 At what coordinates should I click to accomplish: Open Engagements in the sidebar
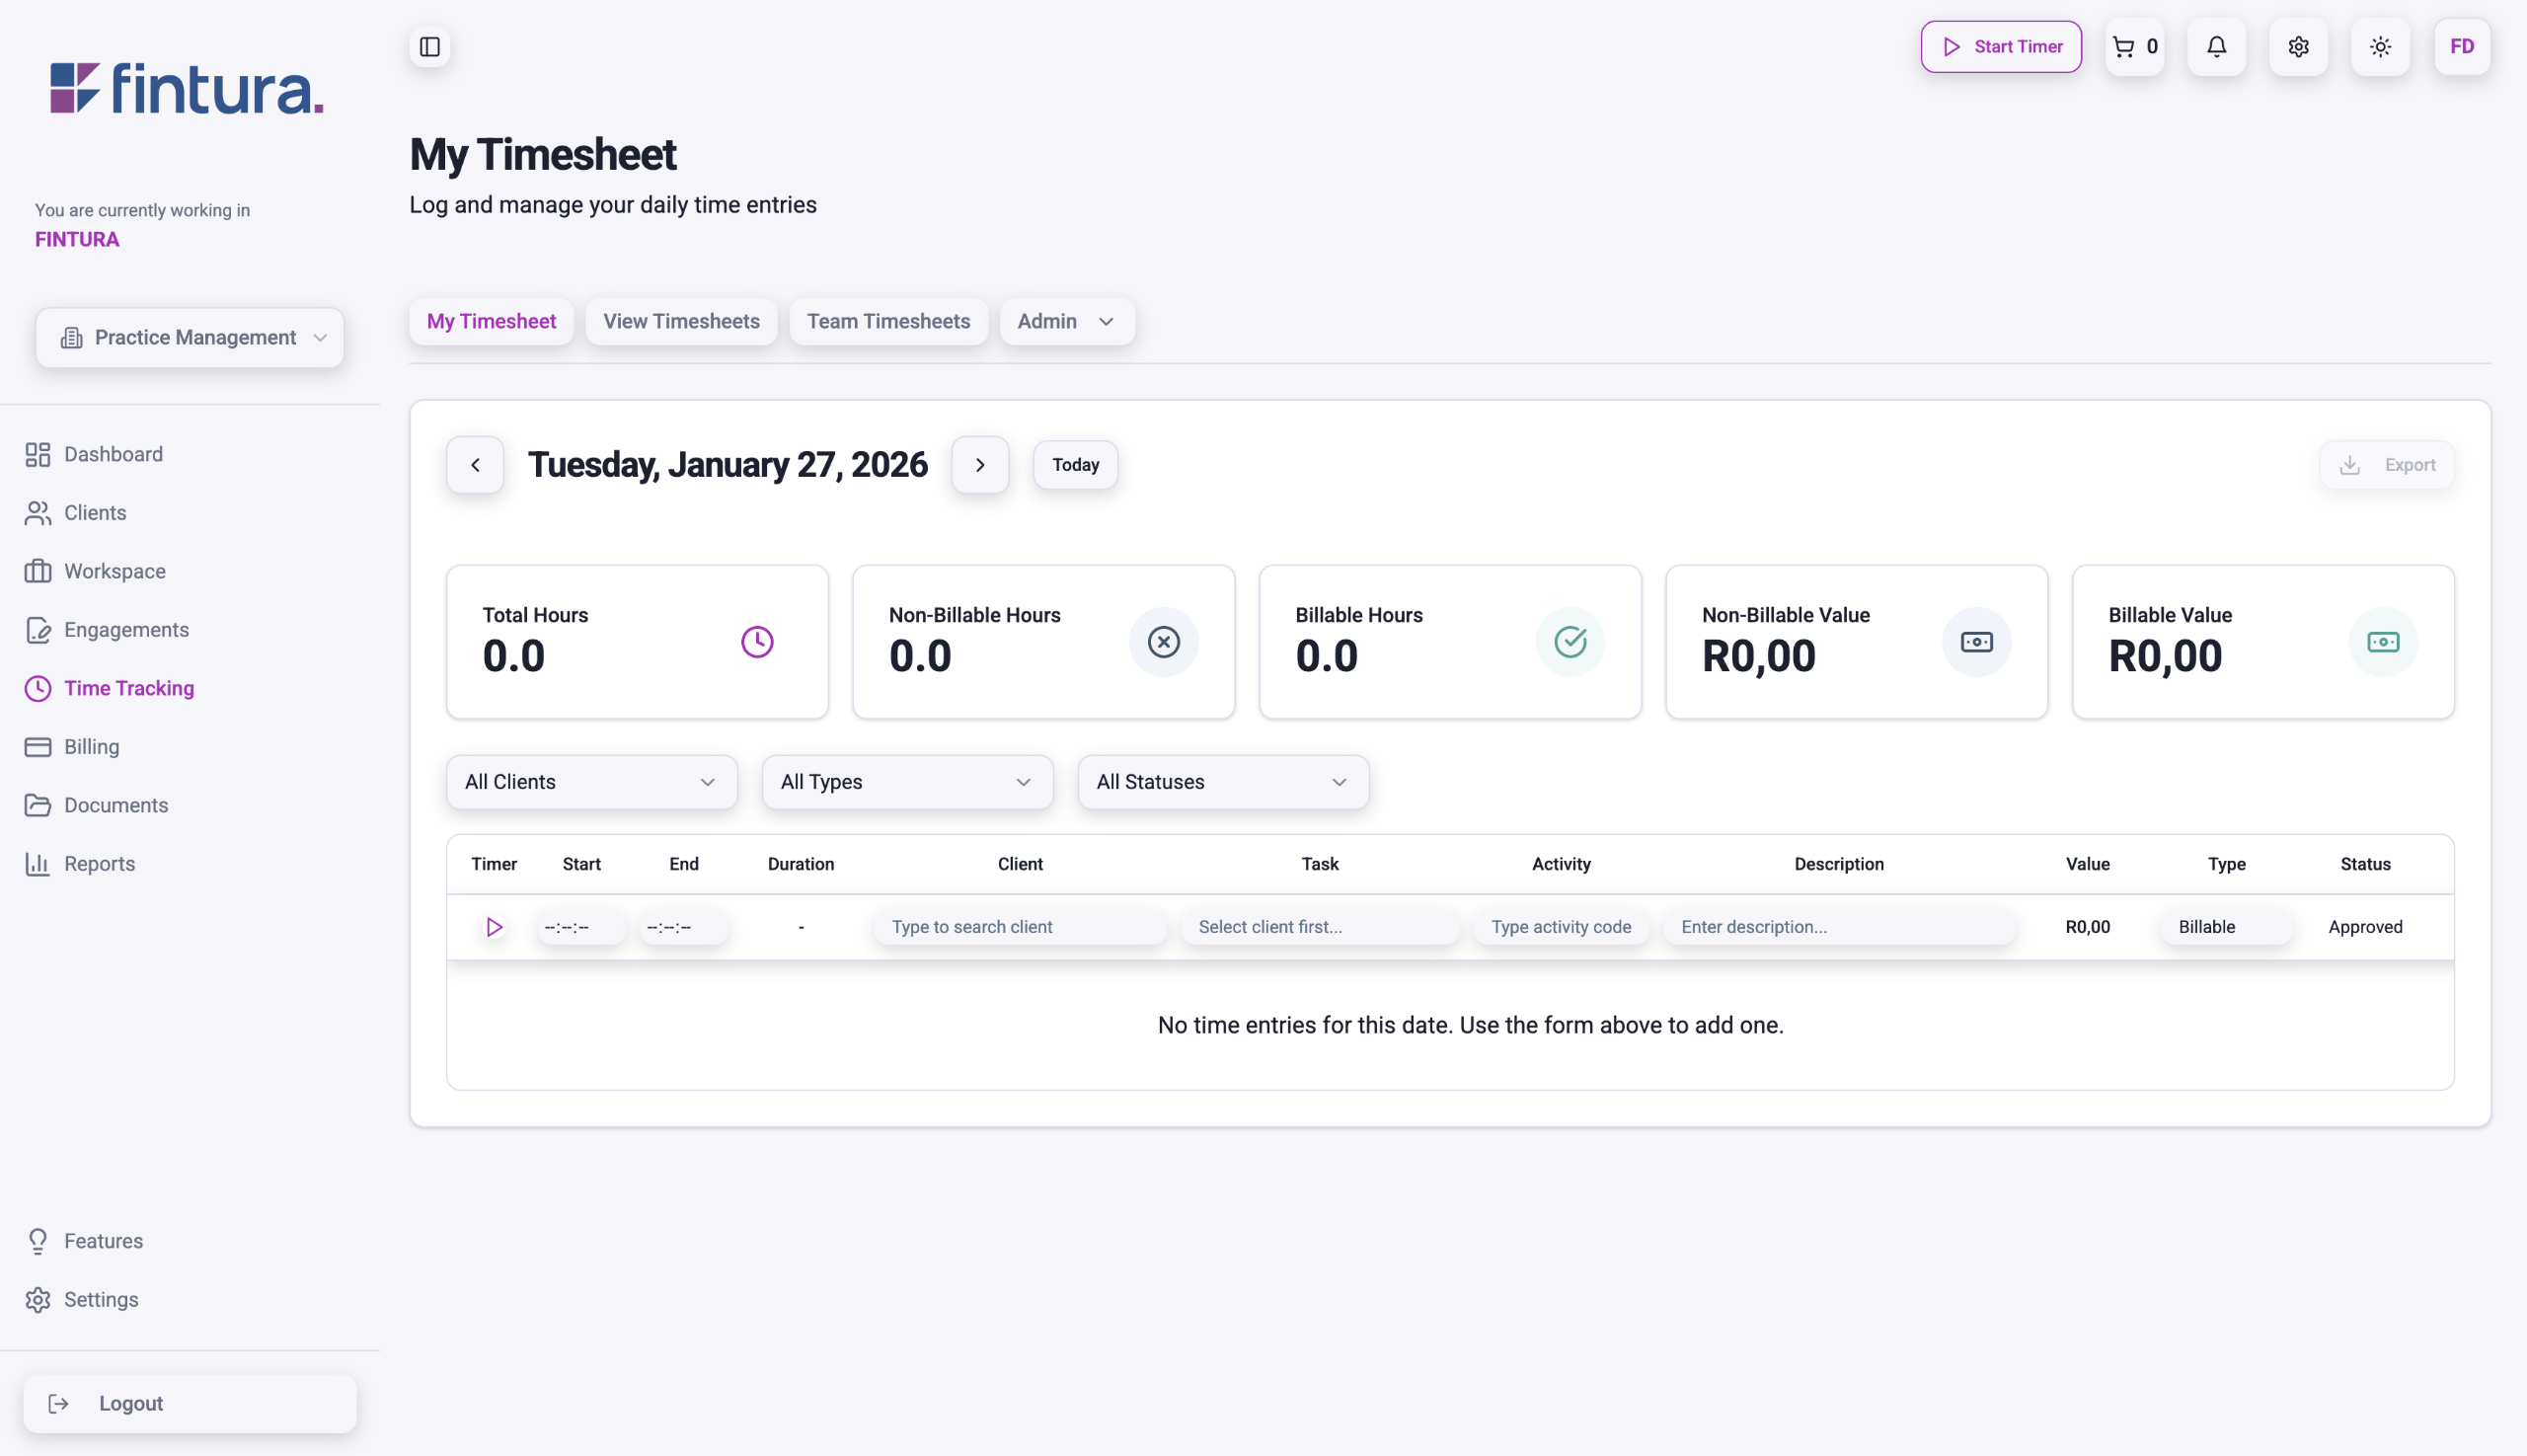click(126, 630)
